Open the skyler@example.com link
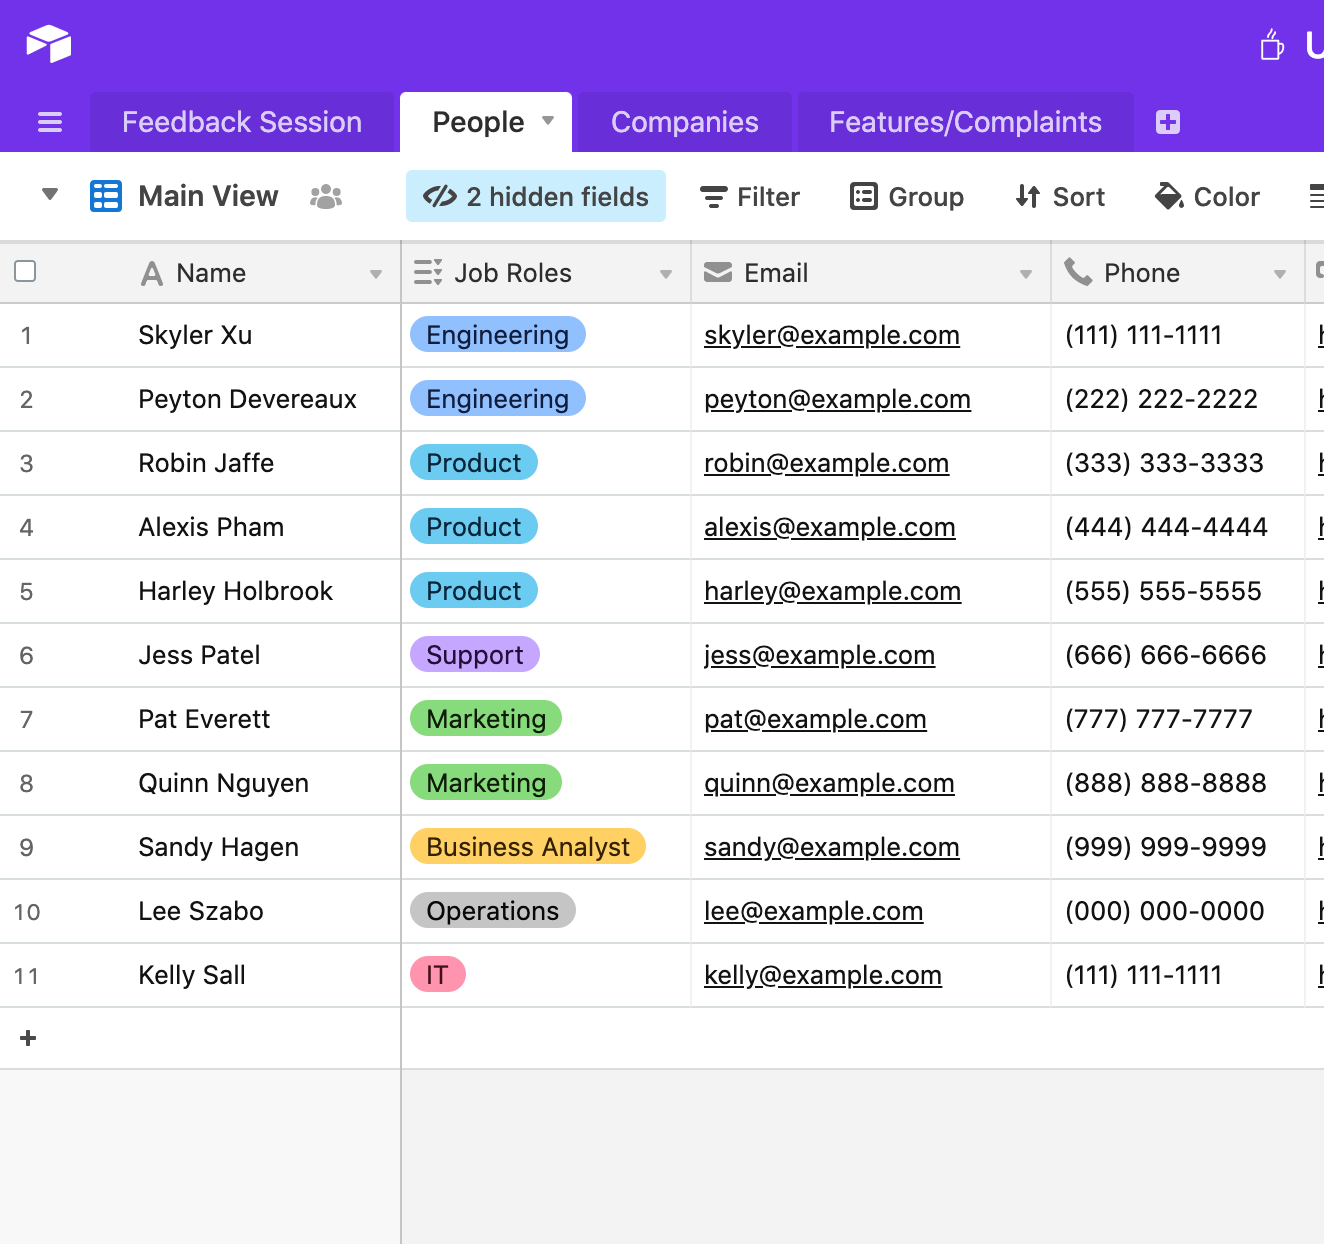Screen dimensions: 1324x1244 (x=832, y=335)
